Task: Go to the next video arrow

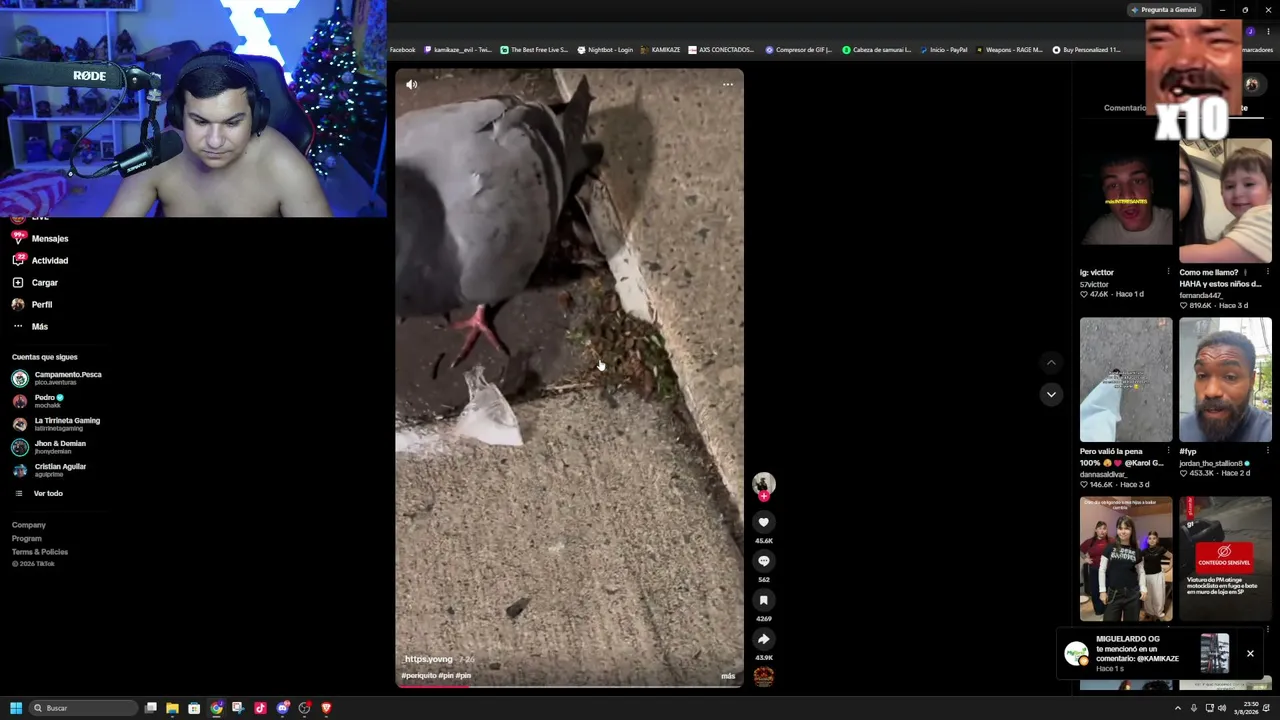Action: [x=1051, y=394]
